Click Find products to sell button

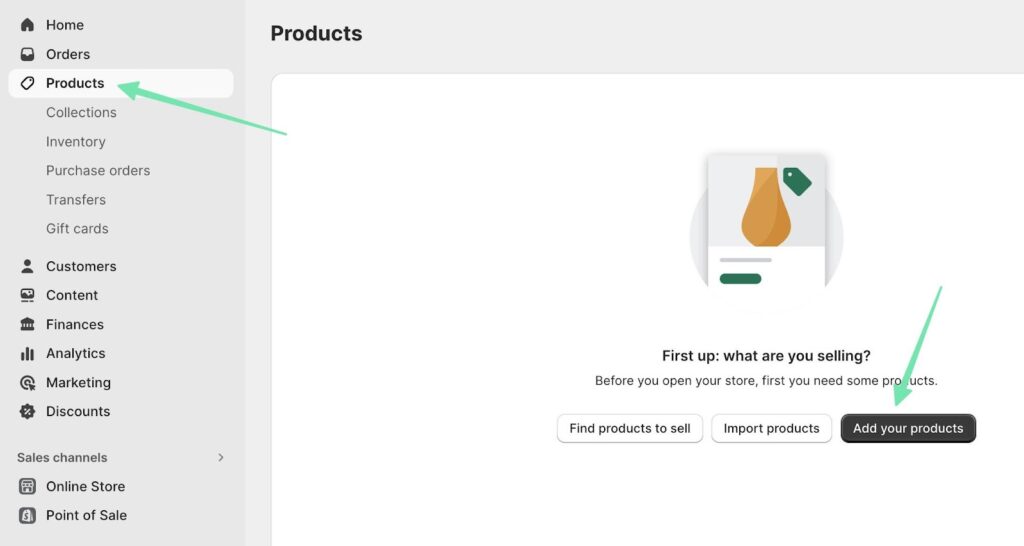pyautogui.click(x=630, y=428)
